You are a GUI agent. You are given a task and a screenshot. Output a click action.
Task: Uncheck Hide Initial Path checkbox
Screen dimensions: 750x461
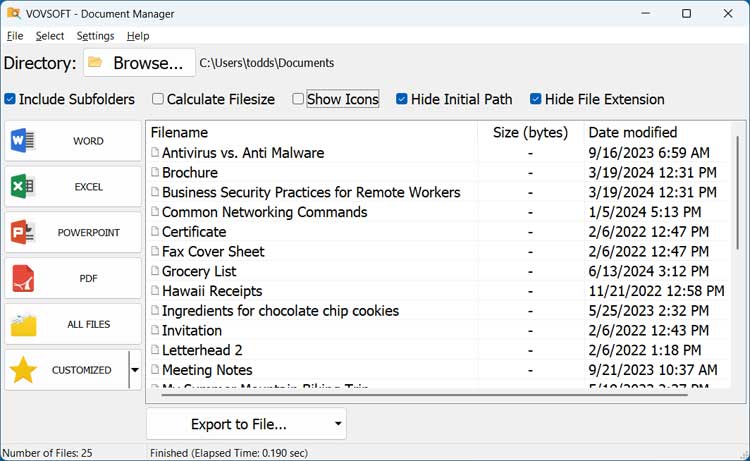tap(401, 99)
